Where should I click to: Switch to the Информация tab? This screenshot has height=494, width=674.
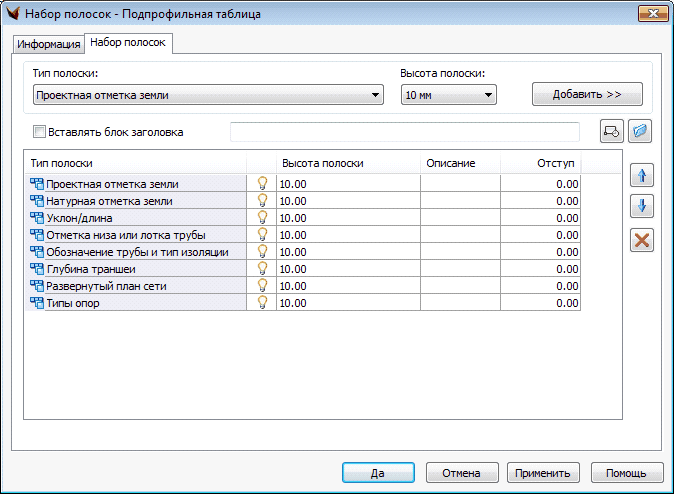[x=48, y=44]
